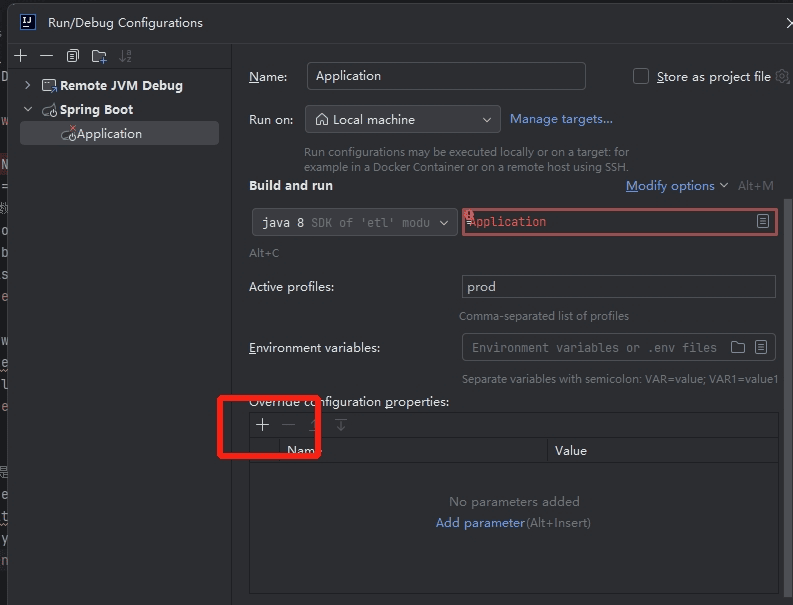Collapse Spring Boot tree node
This screenshot has height=605, width=793.
click(x=28, y=110)
